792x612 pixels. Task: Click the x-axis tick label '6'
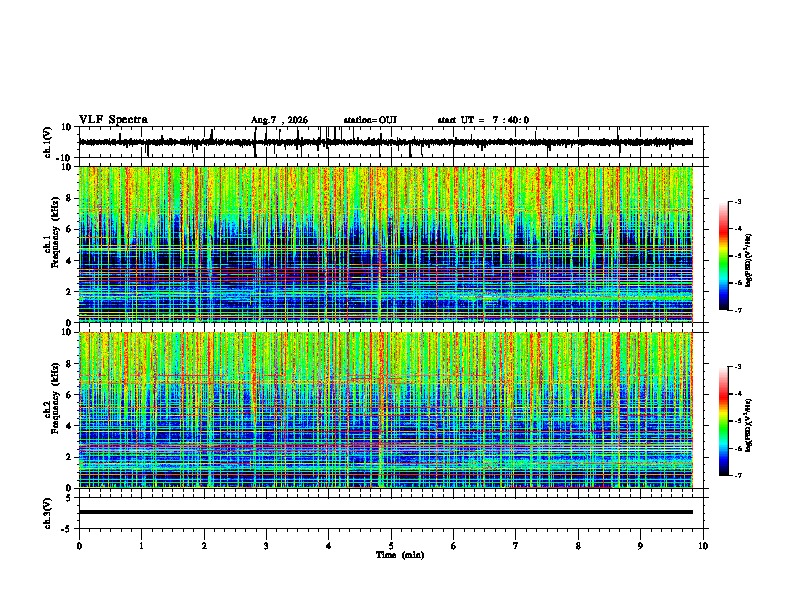tap(454, 546)
